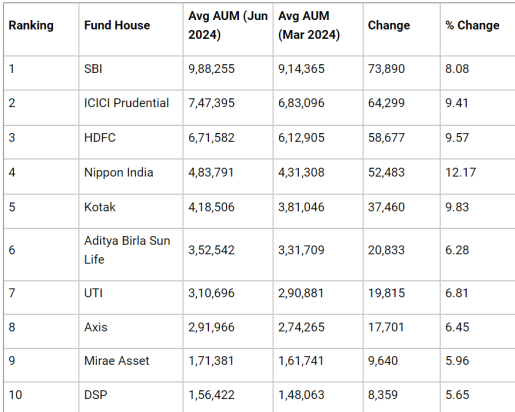Select the Mirae Asset cell

click(117, 361)
